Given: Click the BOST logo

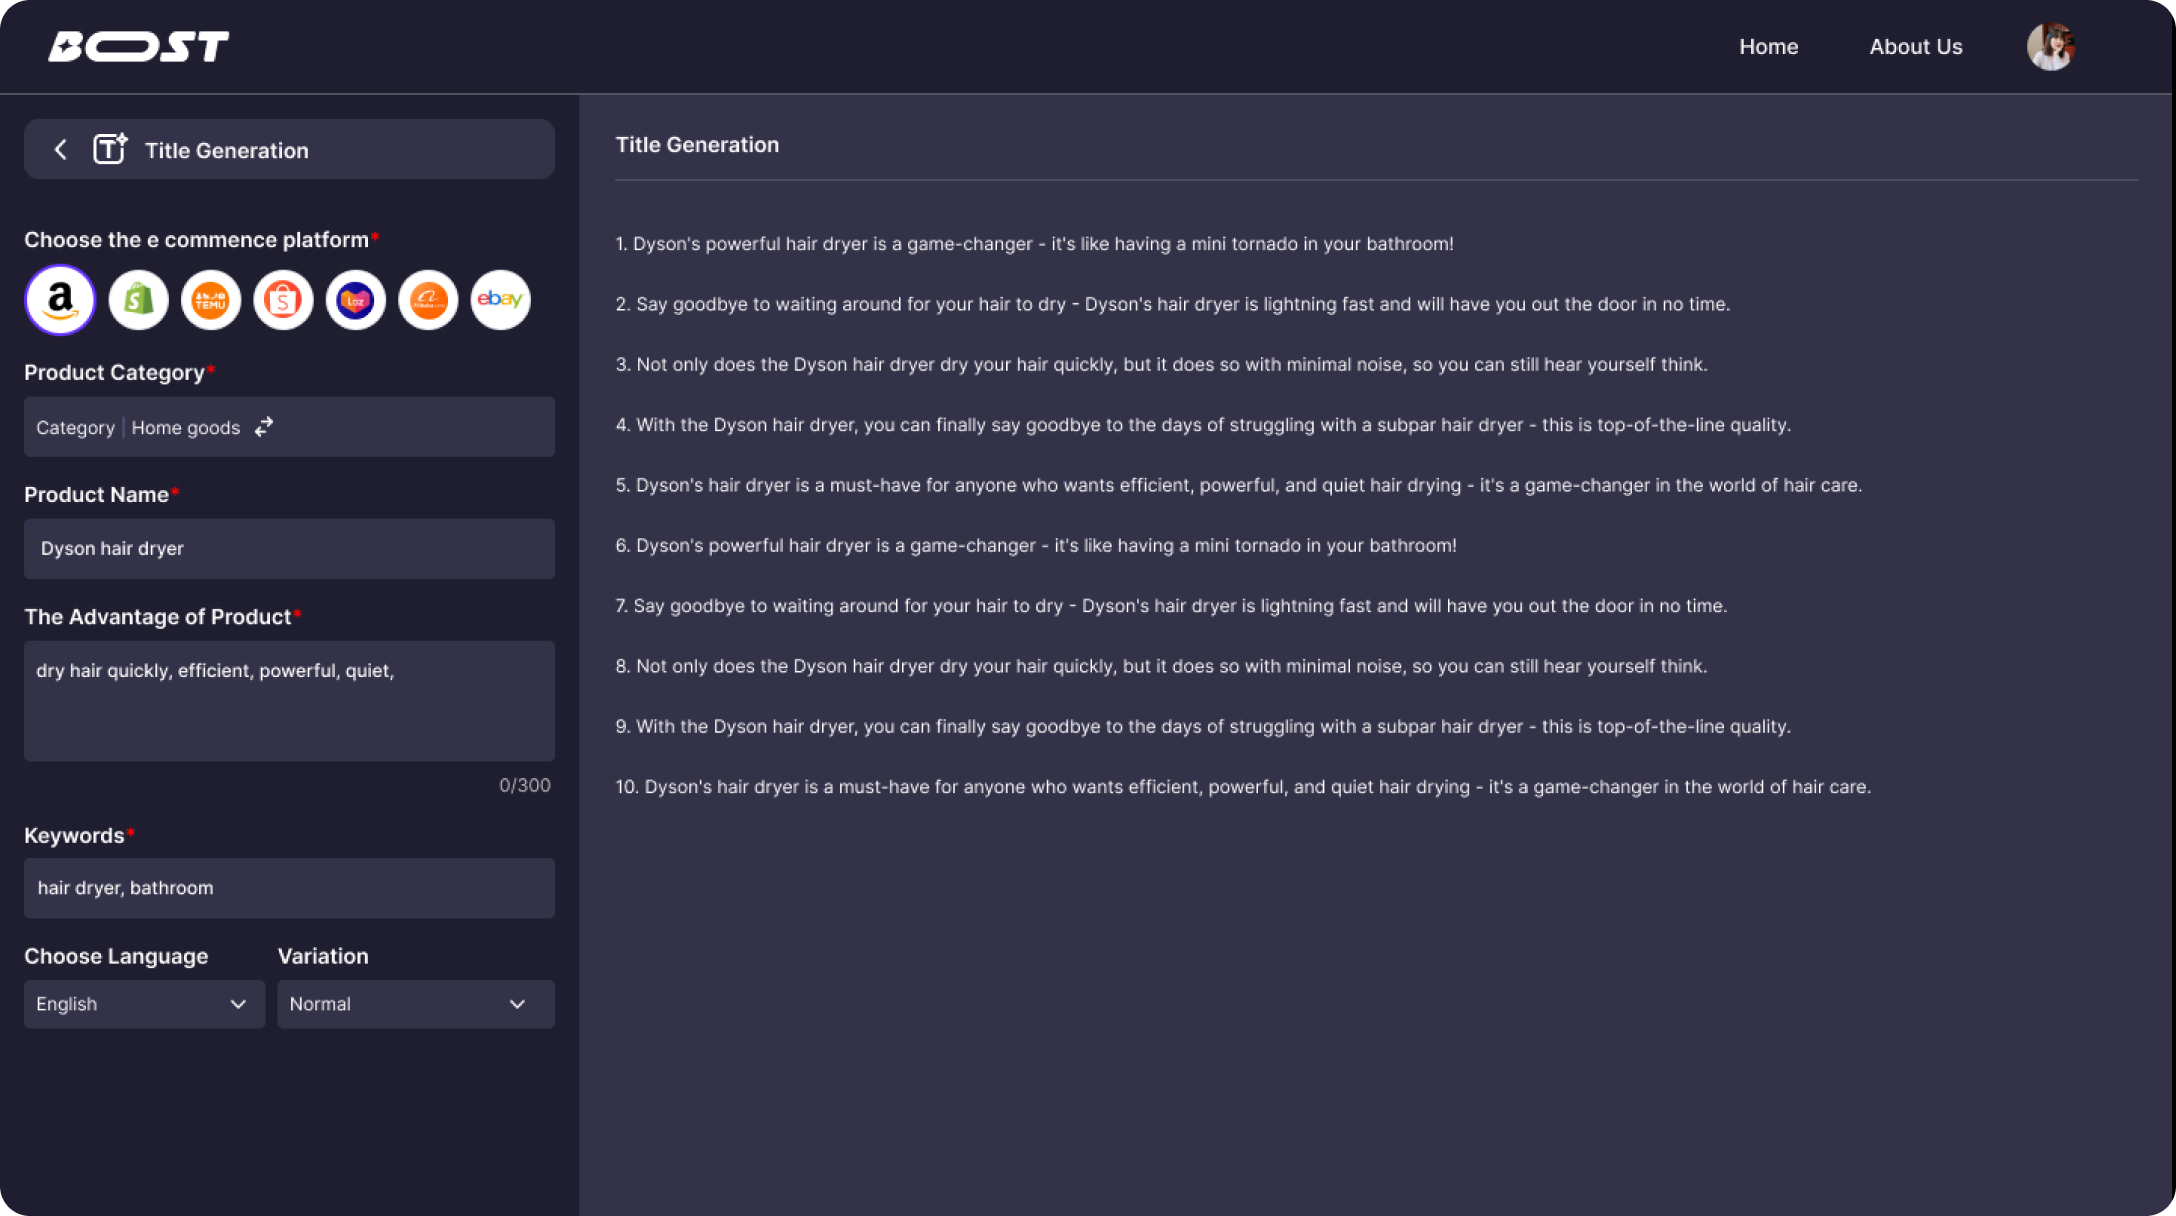Looking at the screenshot, I should [x=139, y=46].
